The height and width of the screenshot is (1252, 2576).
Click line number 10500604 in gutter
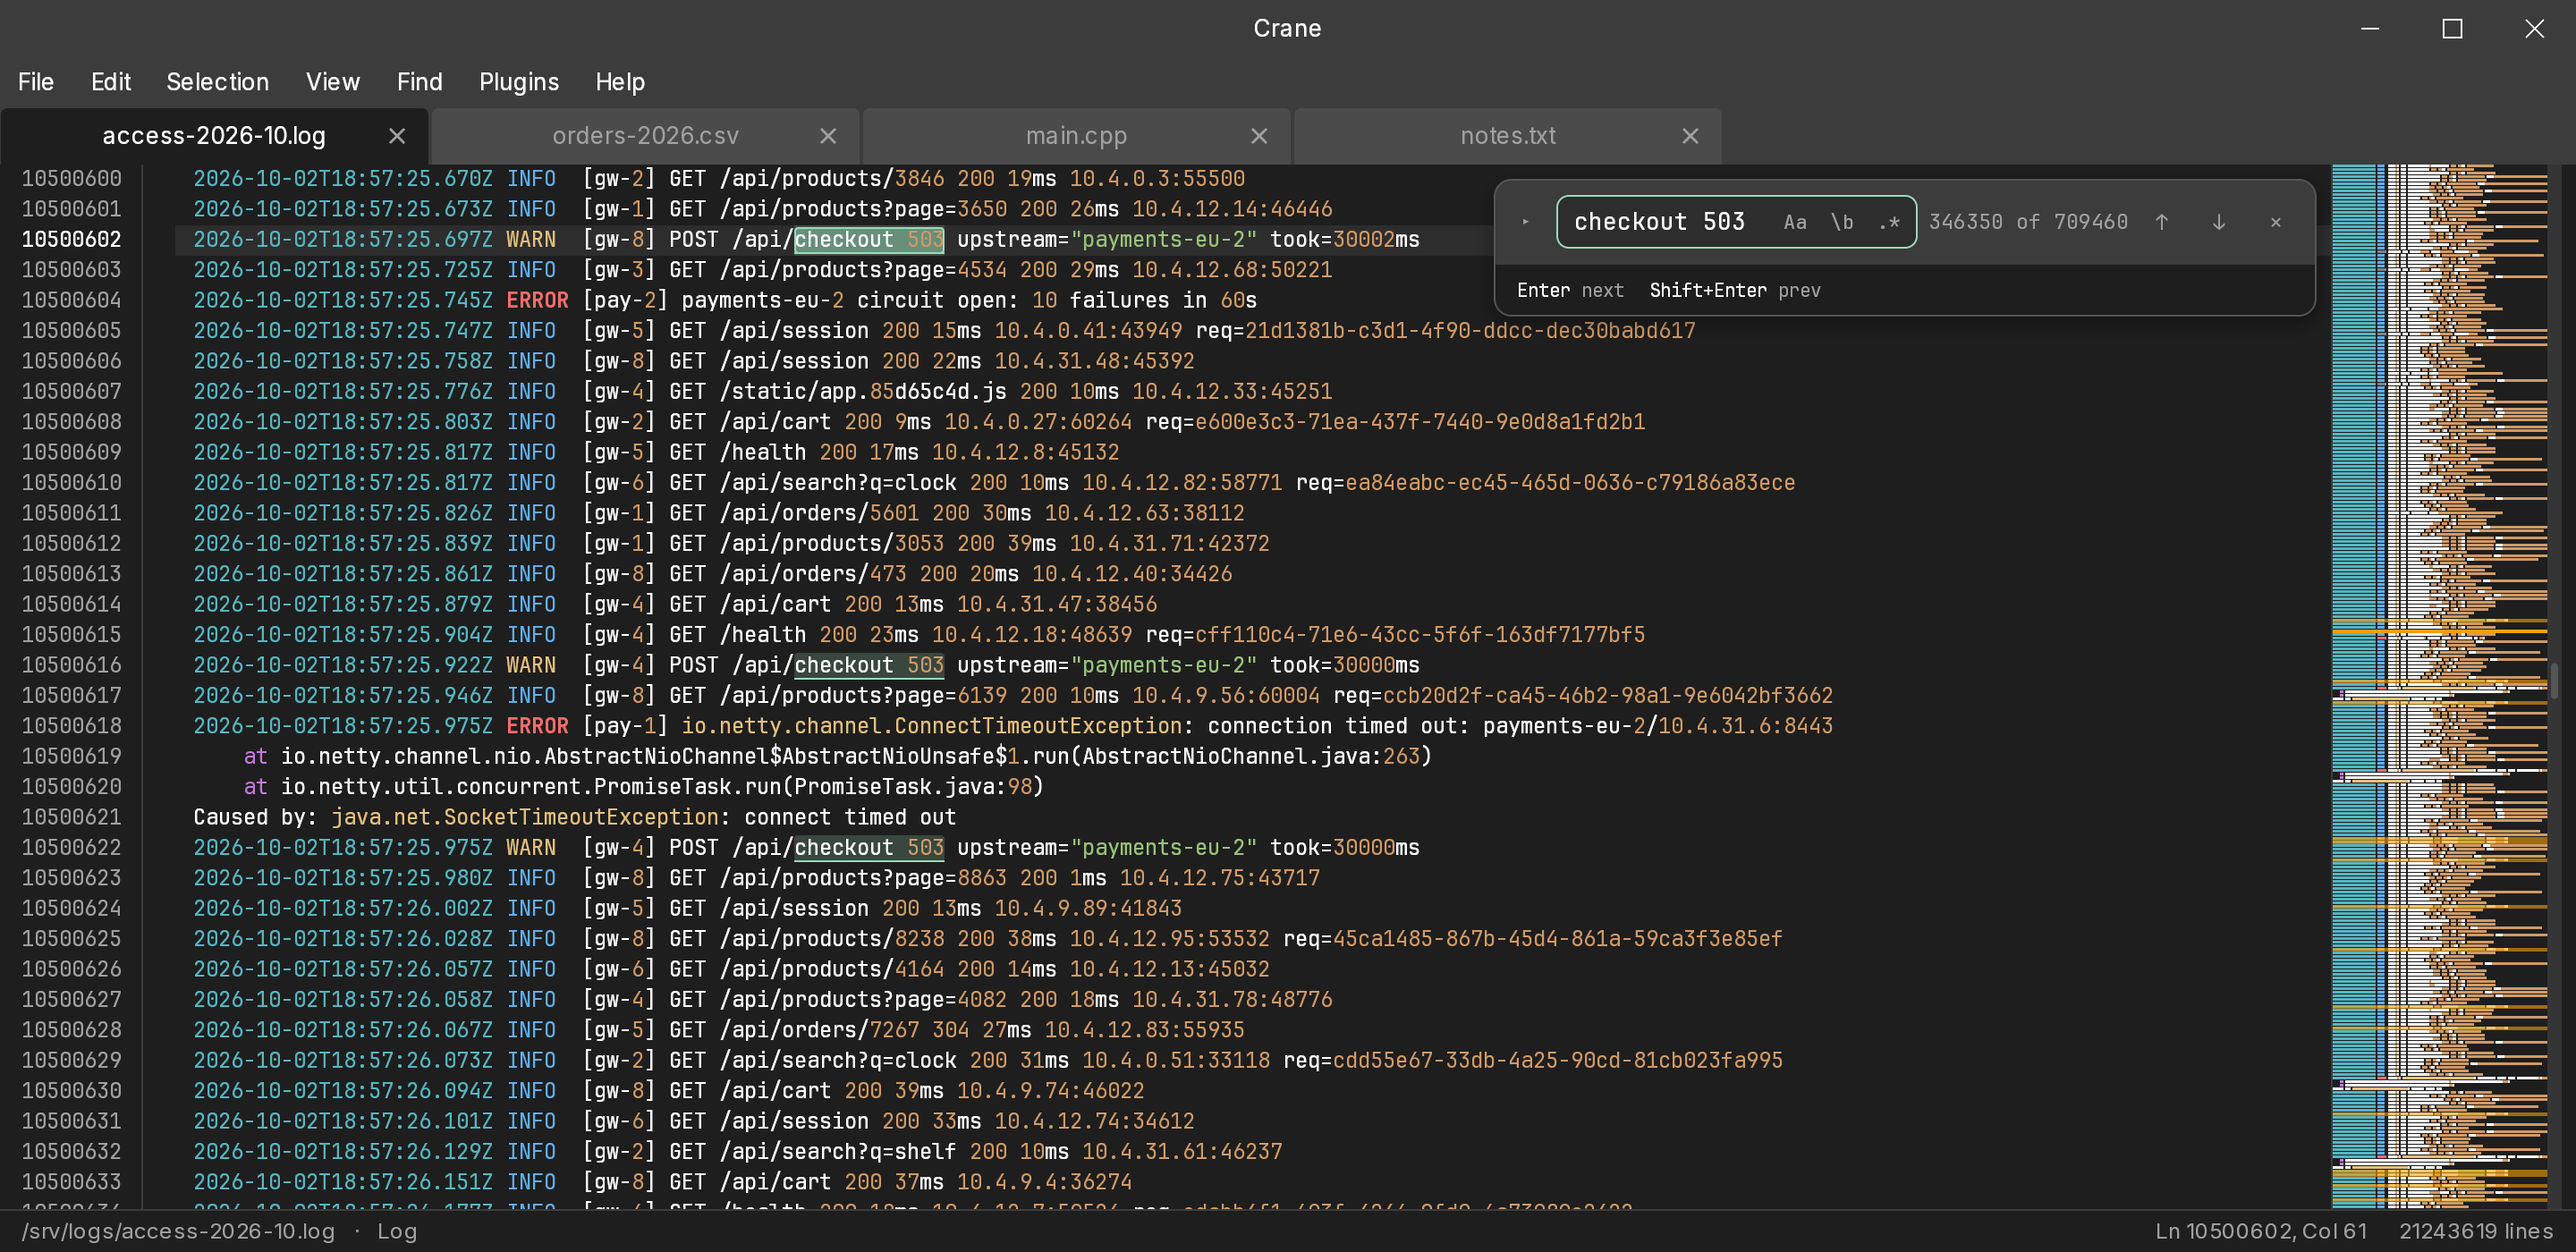point(72,300)
